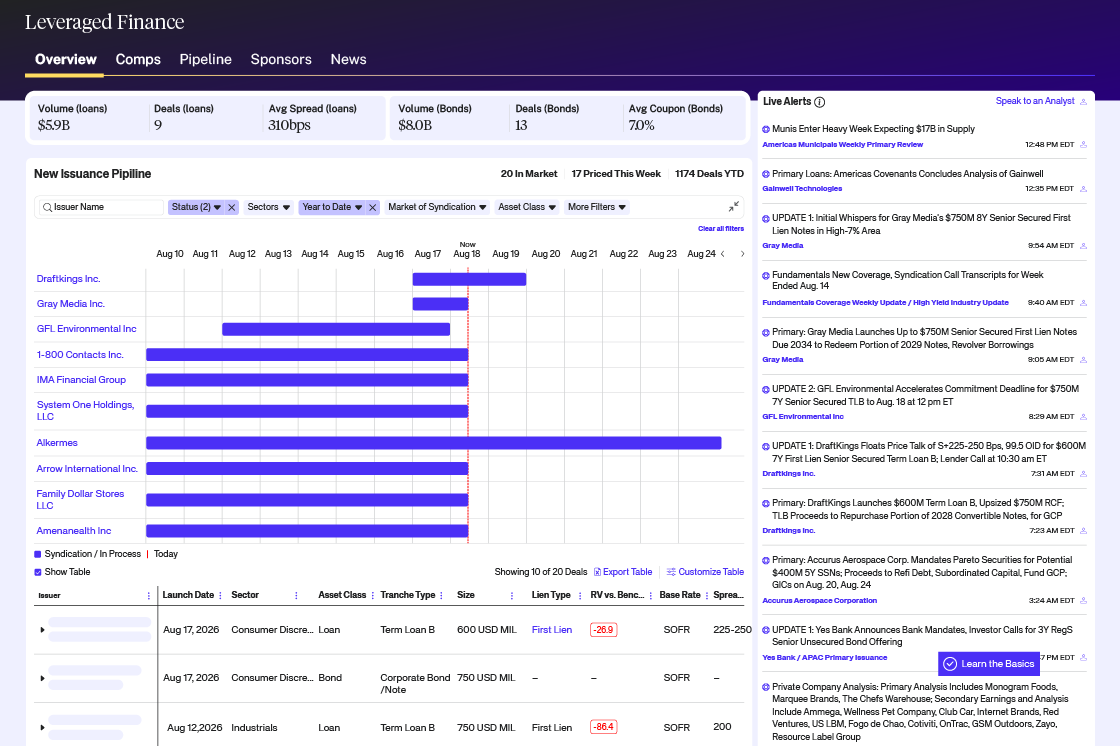Expand the Corporate Bond /Note row

(x=42, y=679)
